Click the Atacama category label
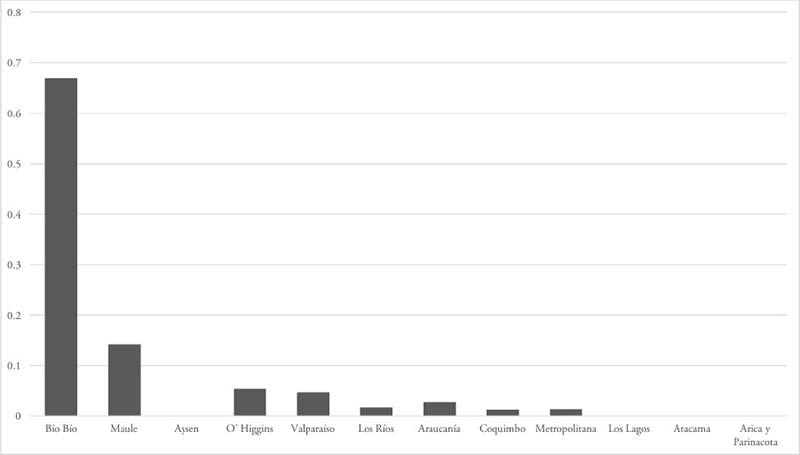 (x=692, y=430)
